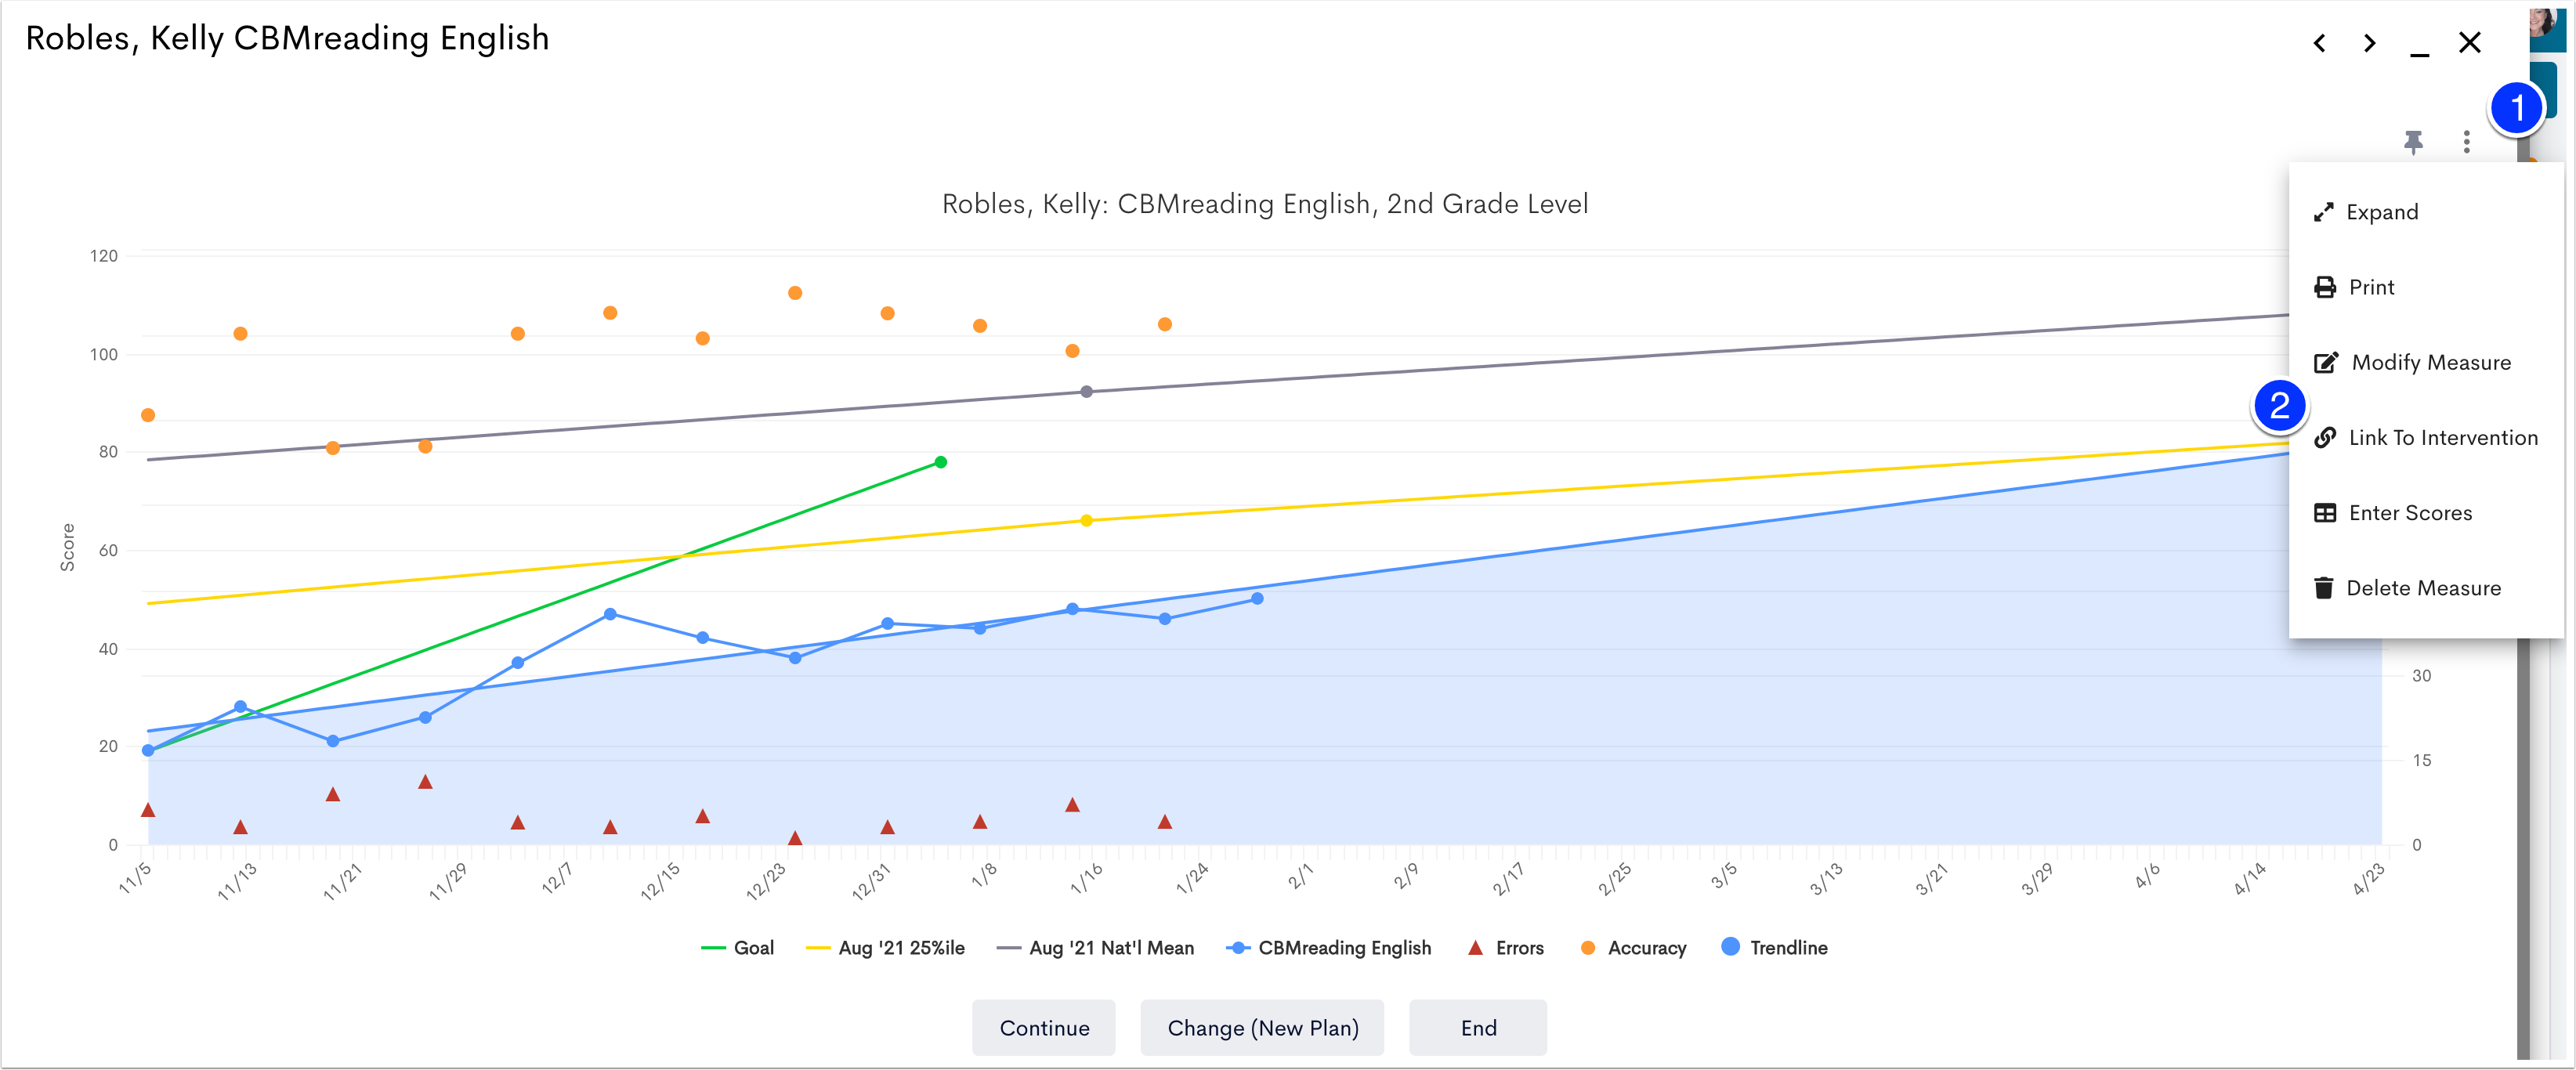The height and width of the screenshot is (1070, 2576).
Task: Click the Continue button
Action: 1044,1028
